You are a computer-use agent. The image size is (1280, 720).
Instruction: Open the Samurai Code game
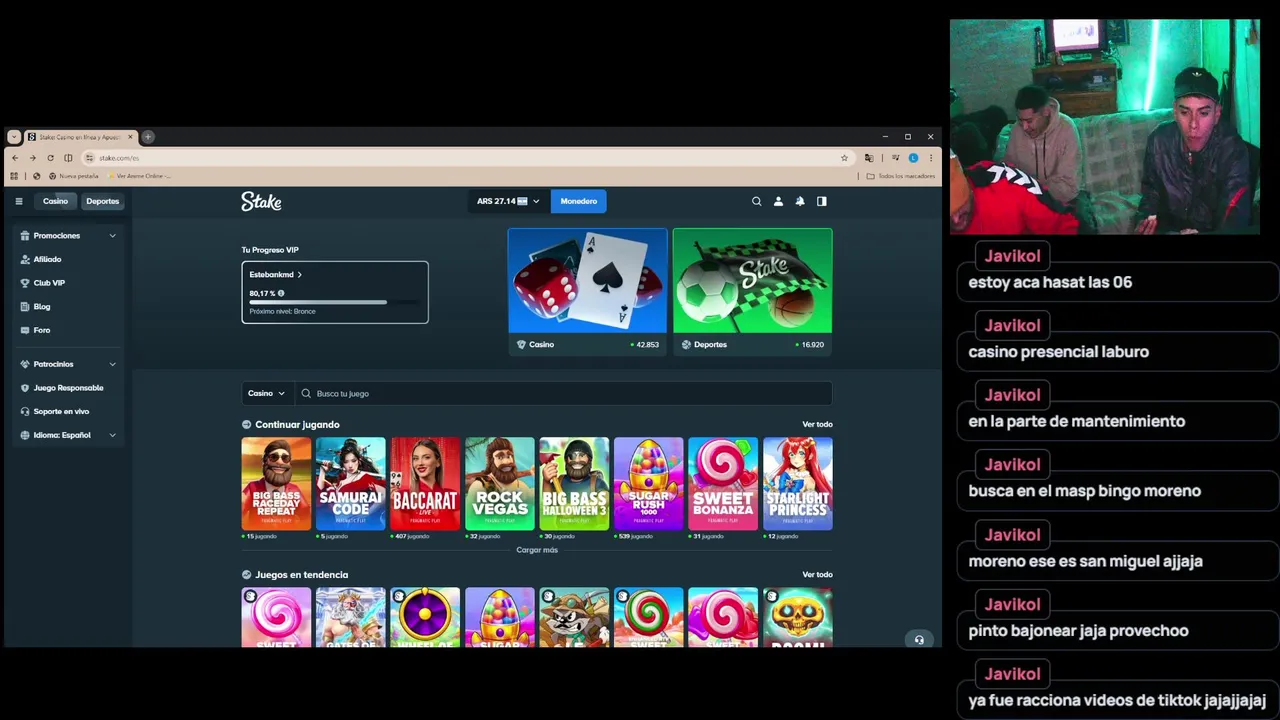(350, 483)
